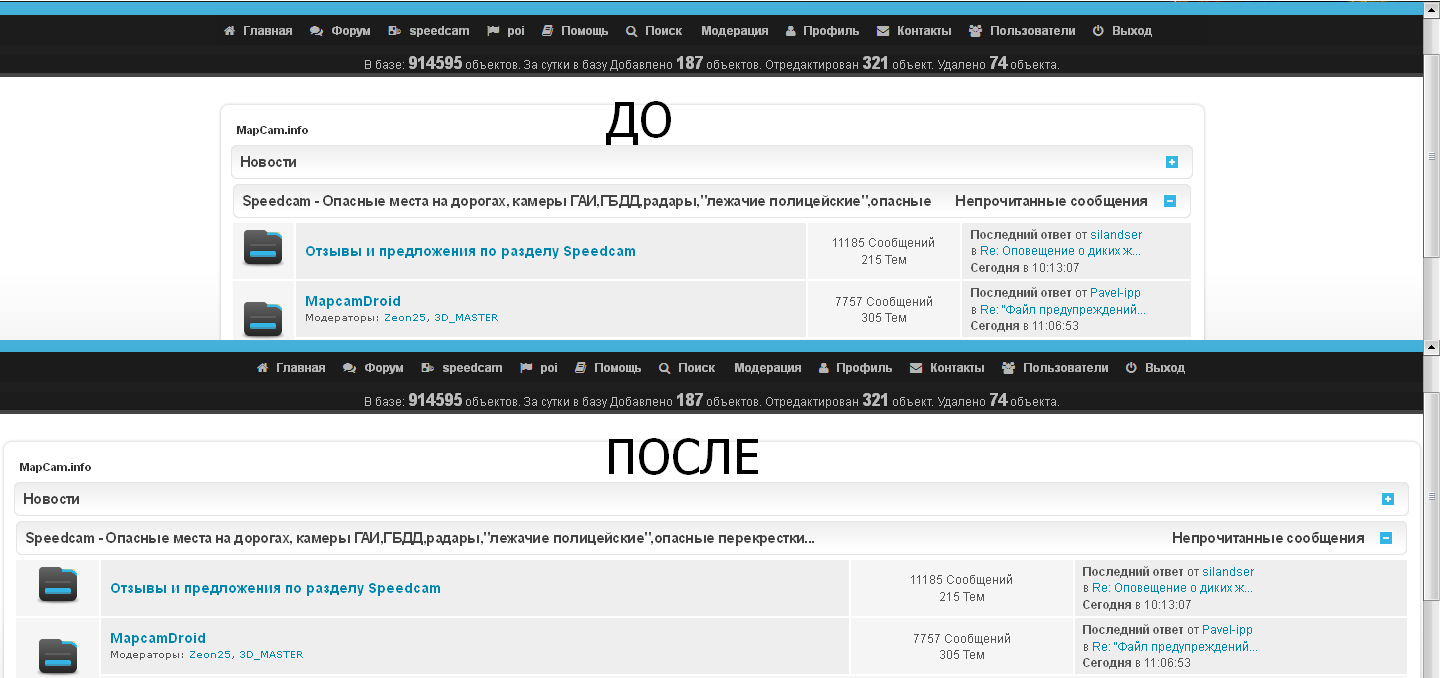Image resolution: width=1440 pixels, height=678 pixels.
Task: Click the folder icon of Отзывы row in the ДО view
Action: coord(263,248)
